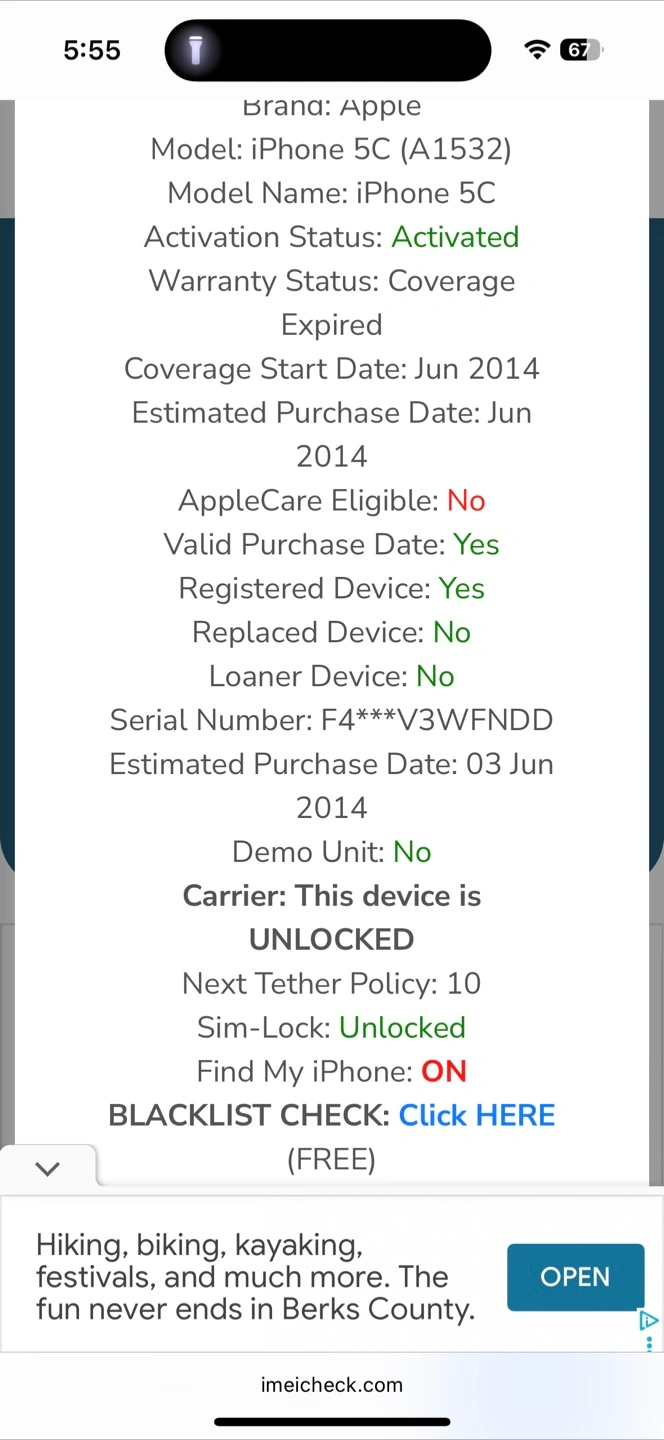664x1440 pixels.
Task: Tap the "Next Tether Policy: 10" line
Action: (x=331, y=983)
